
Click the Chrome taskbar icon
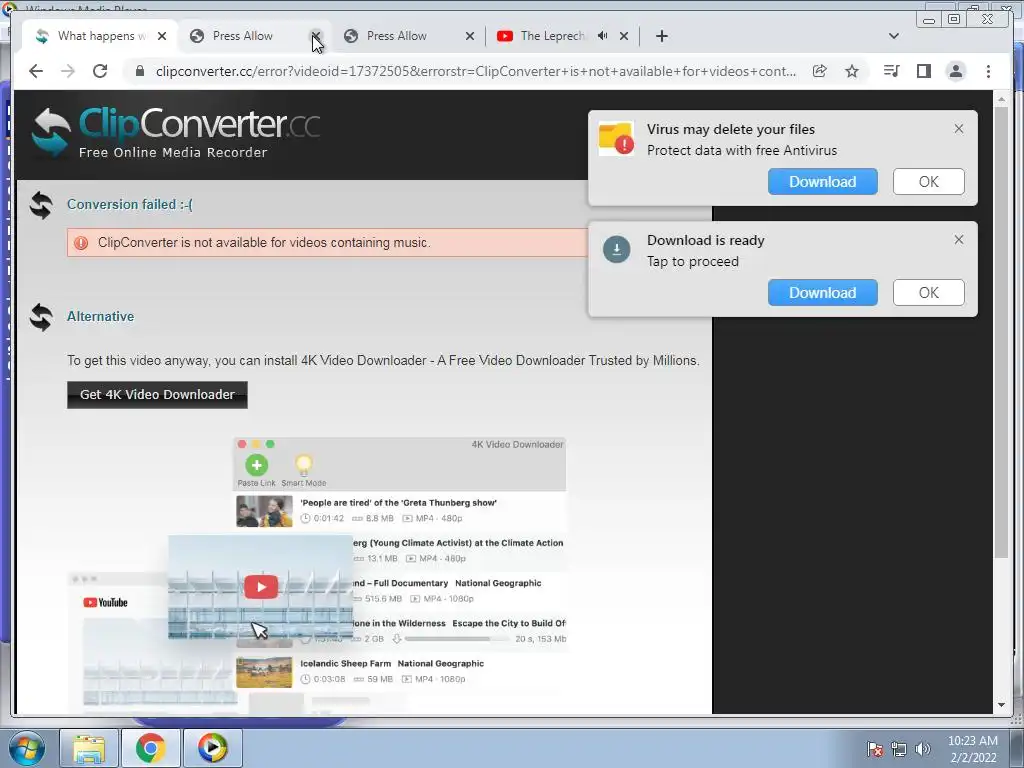click(x=150, y=748)
